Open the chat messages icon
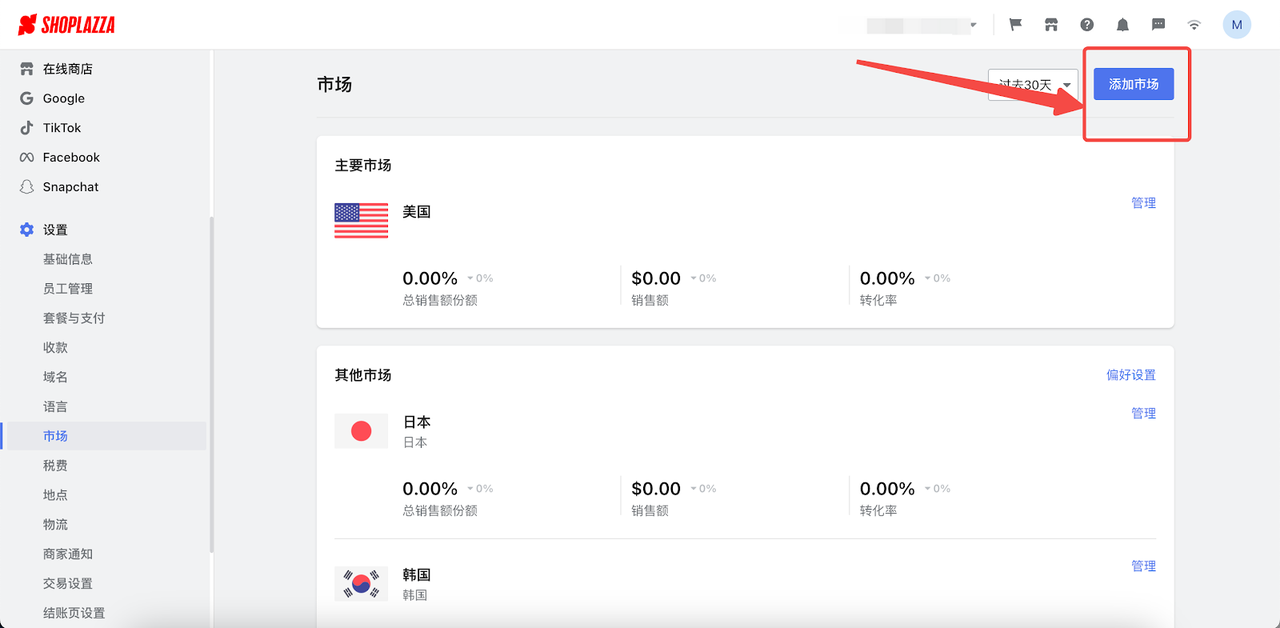Image resolution: width=1280 pixels, height=628 pixels. [x=1158, y=24]
